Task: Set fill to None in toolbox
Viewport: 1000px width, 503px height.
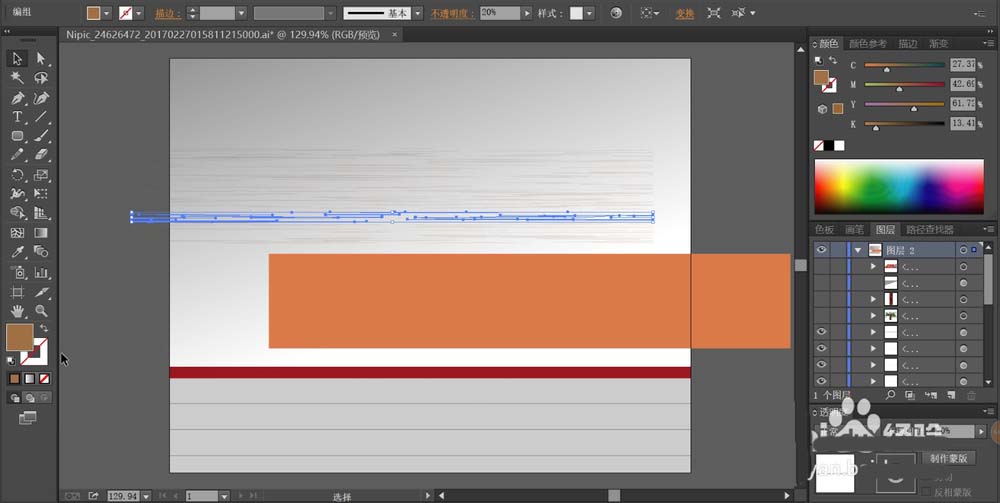Action: click(44, 379)
